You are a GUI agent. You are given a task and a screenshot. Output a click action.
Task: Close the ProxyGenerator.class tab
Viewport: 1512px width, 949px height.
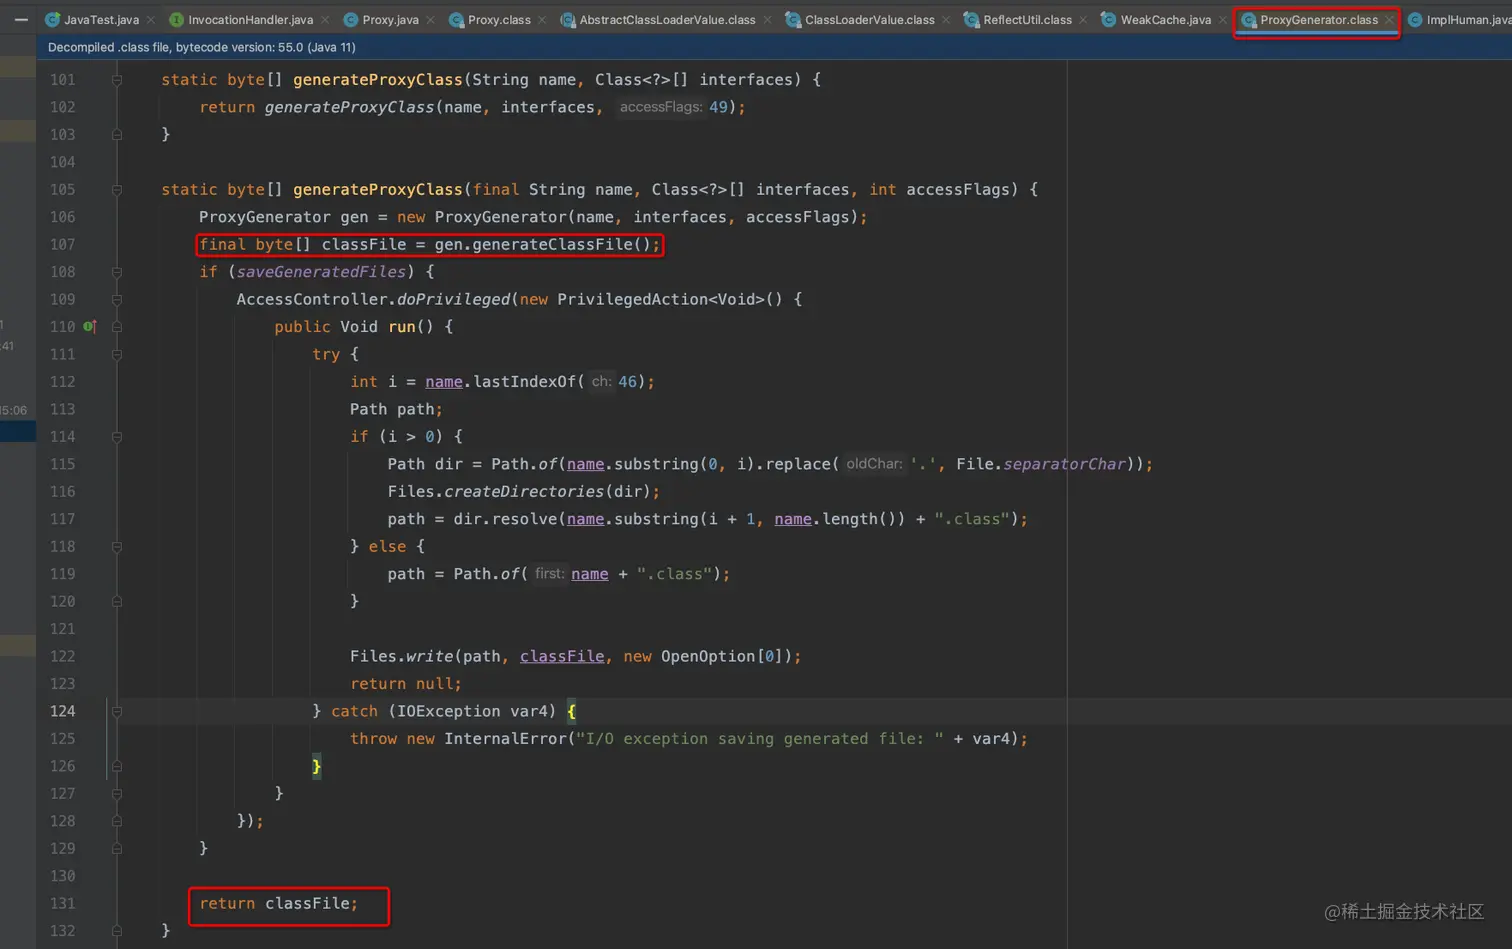(1389, 20)
